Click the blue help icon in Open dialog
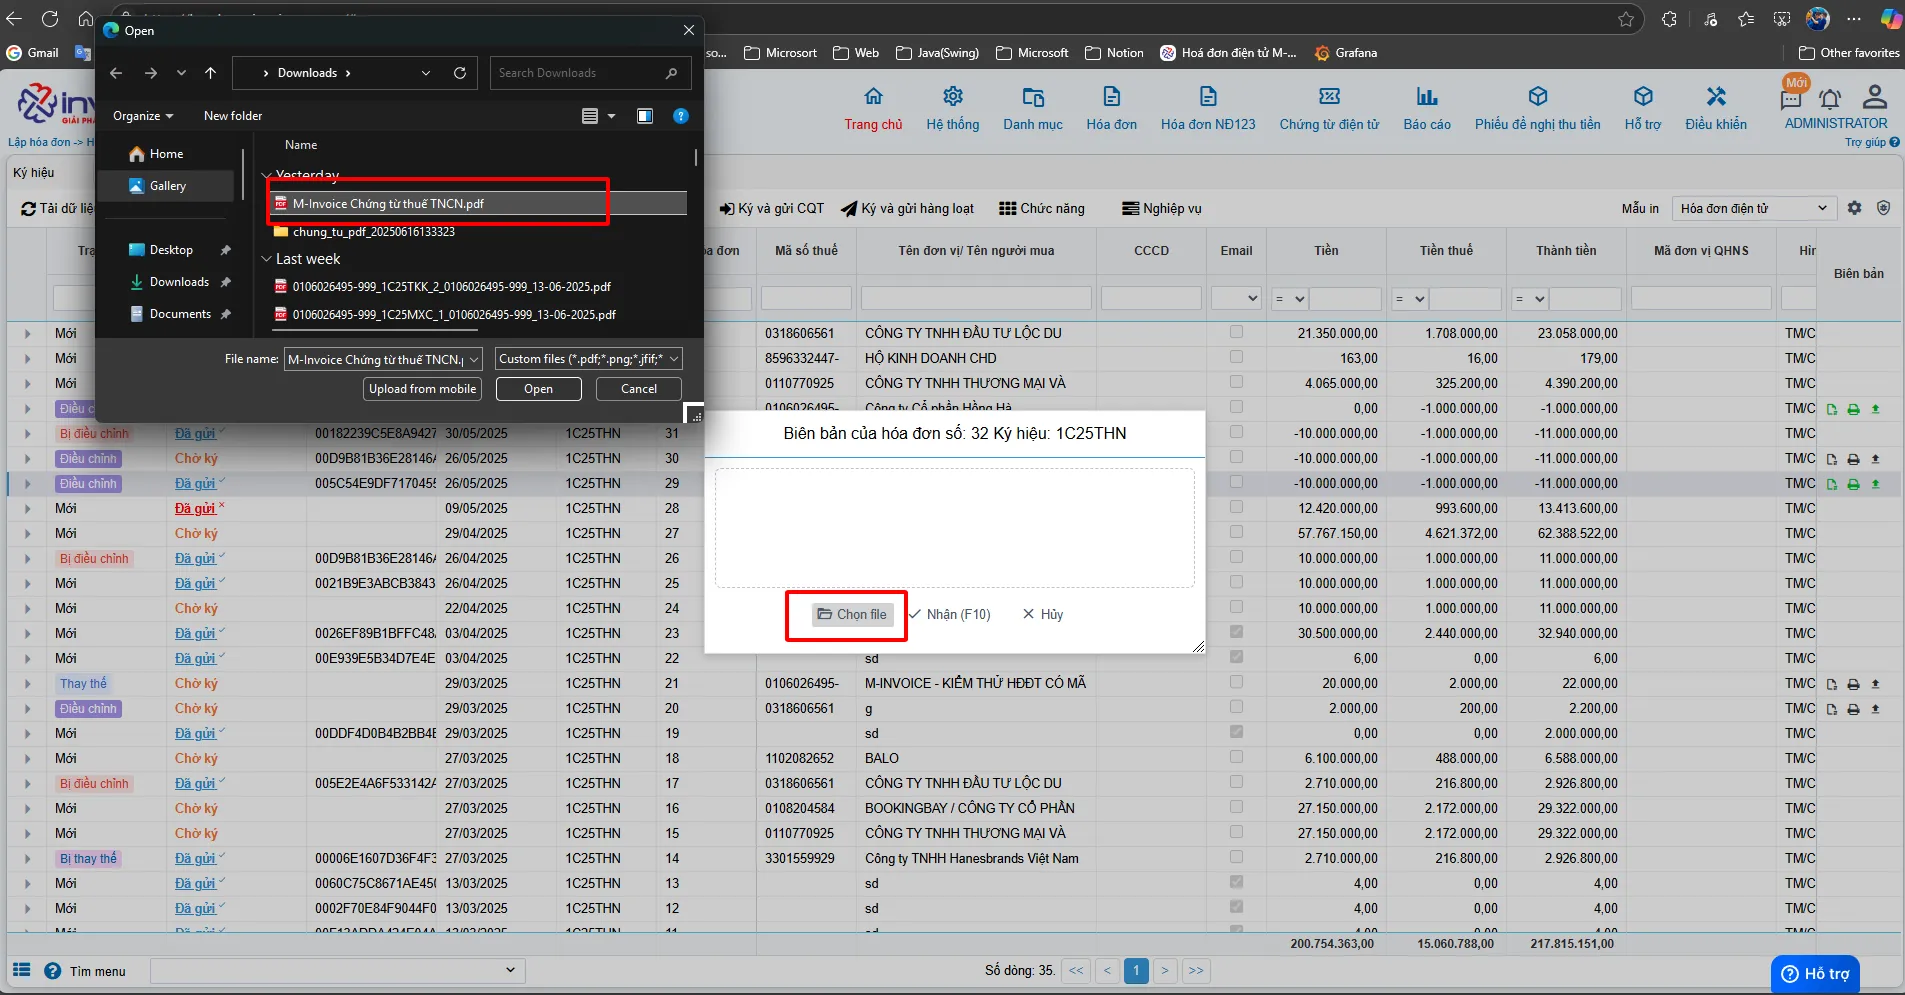Viewport: 1905px width, 995px height. pos(681,116)
